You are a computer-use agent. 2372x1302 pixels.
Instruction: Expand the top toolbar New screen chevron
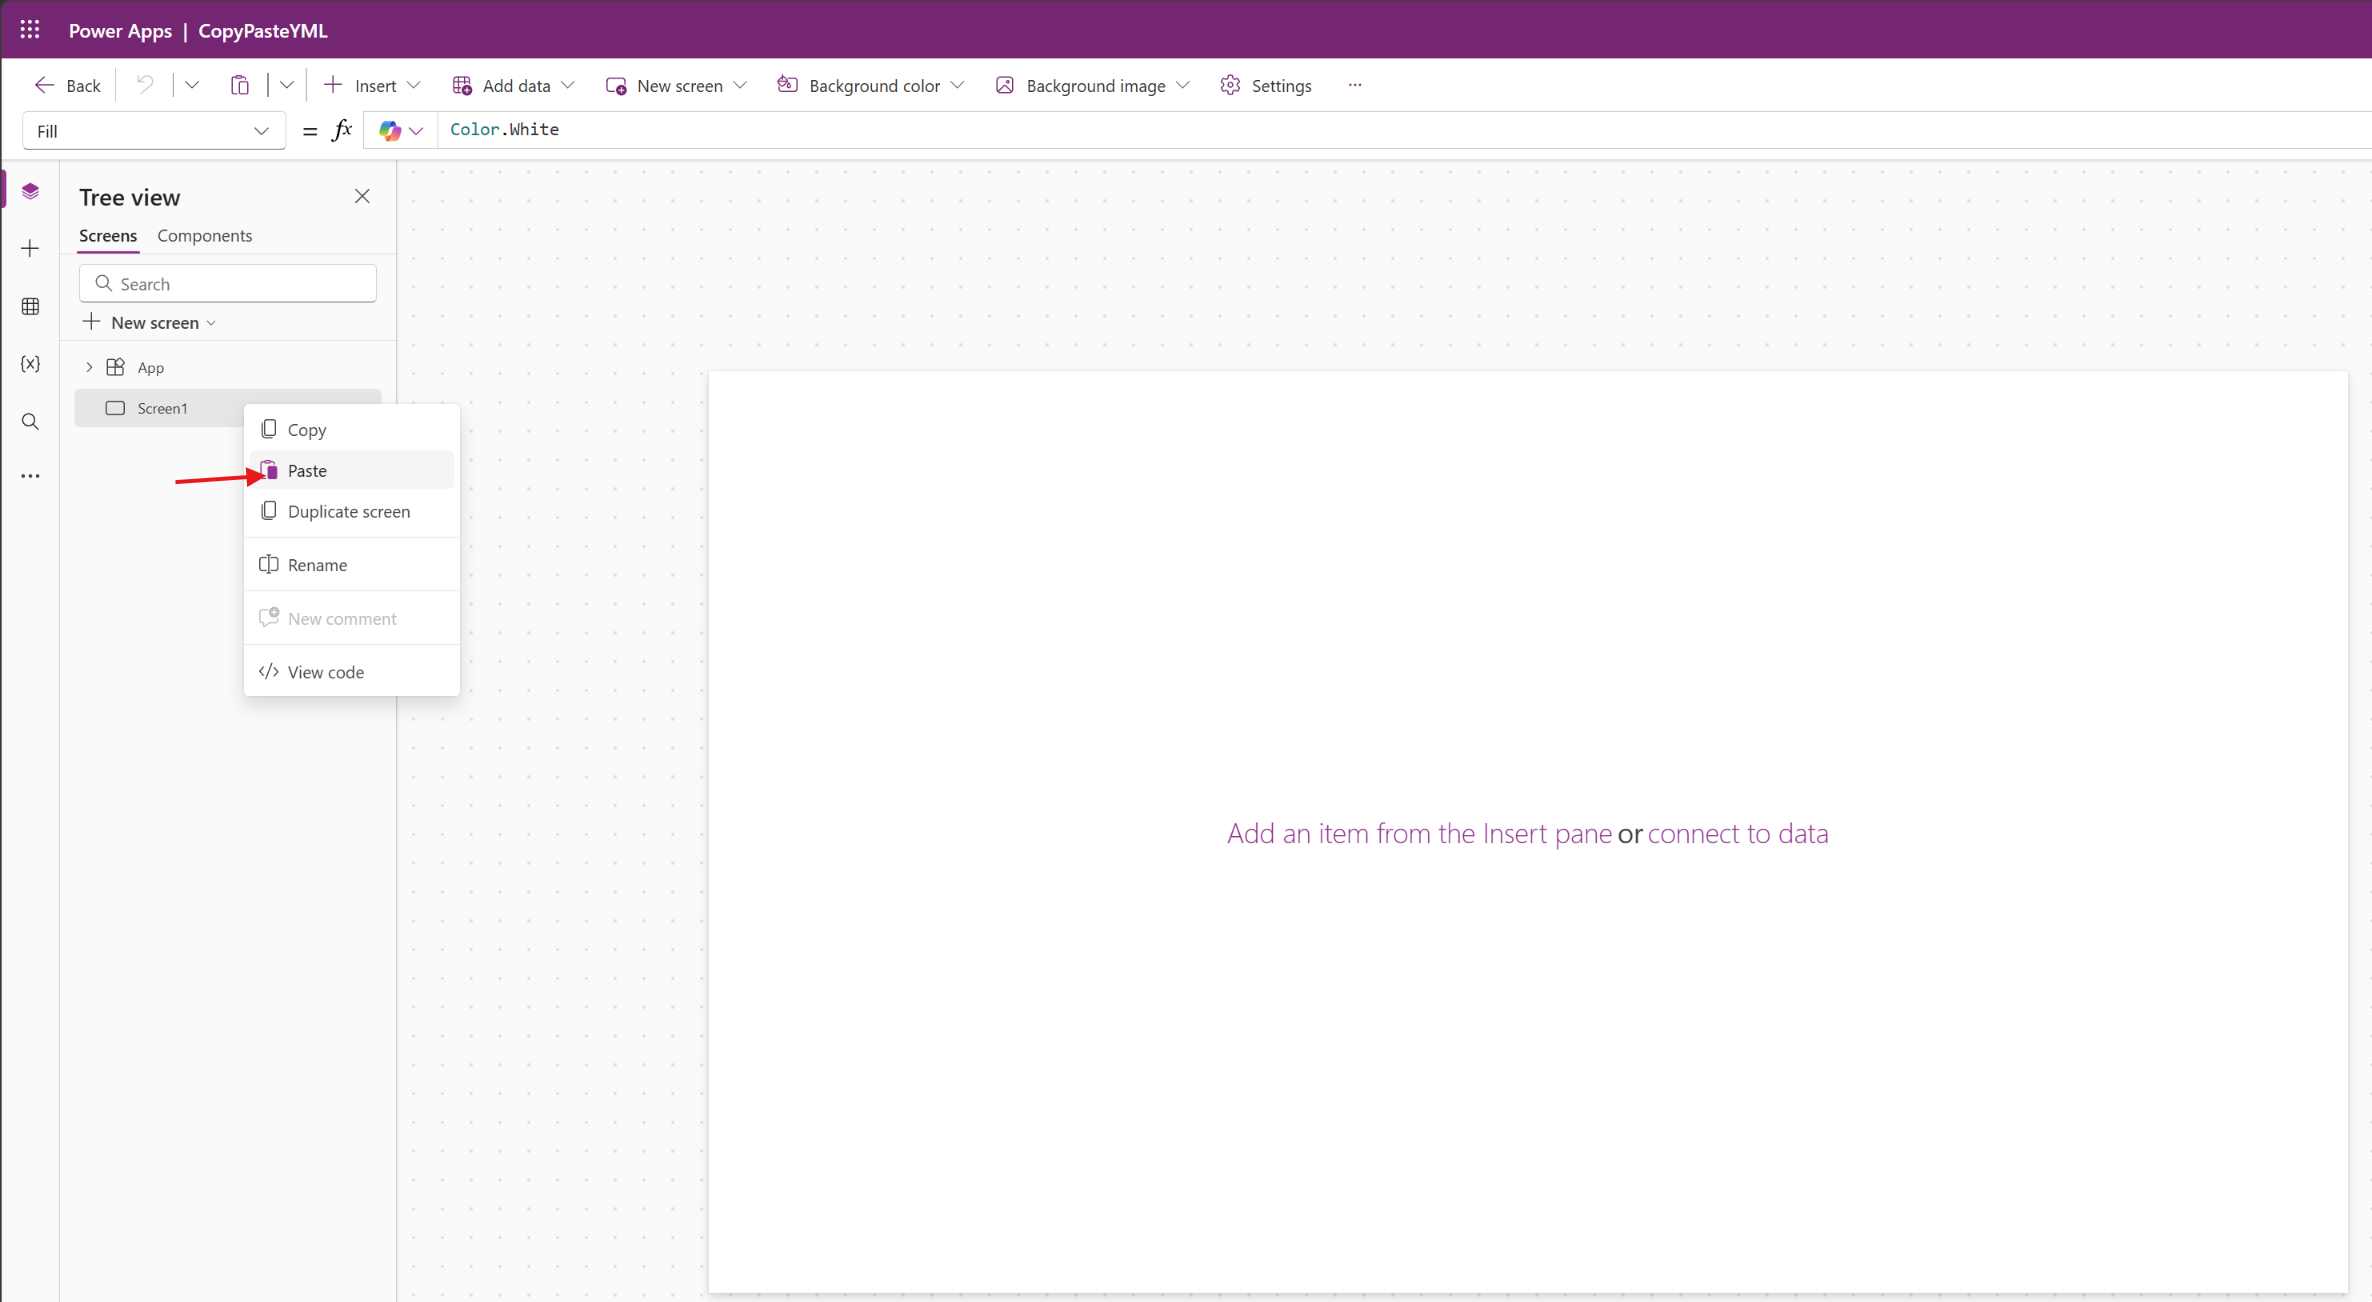740,86
